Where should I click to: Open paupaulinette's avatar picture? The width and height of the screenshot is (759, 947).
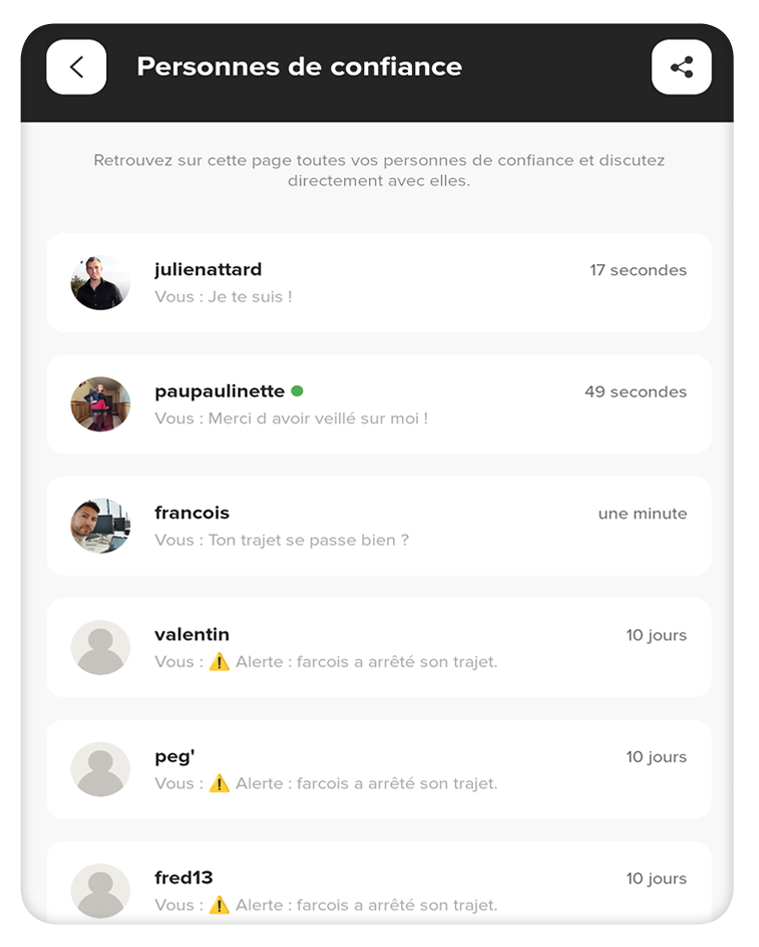pos(100,404)
